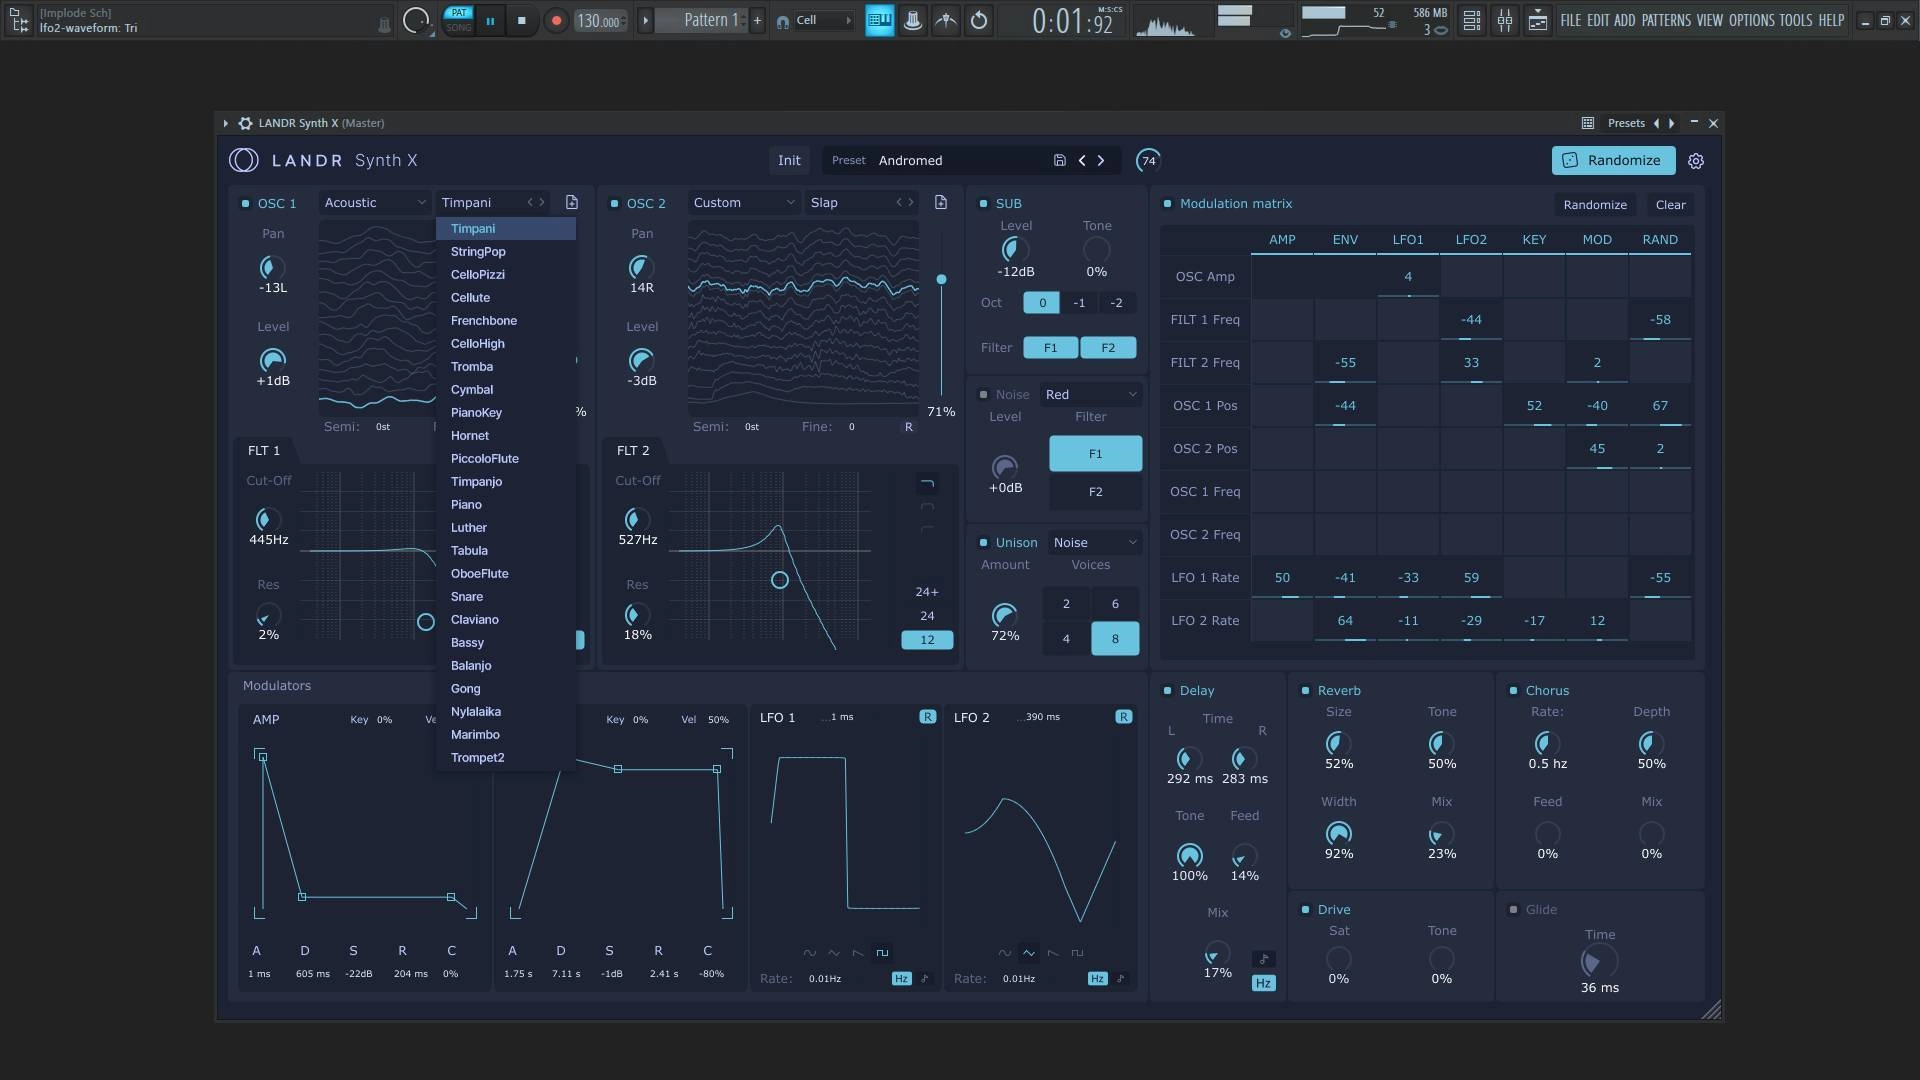Randomize the modulation matrix
This screenshot has height=1080, width=1920.
pos(1595,205)
